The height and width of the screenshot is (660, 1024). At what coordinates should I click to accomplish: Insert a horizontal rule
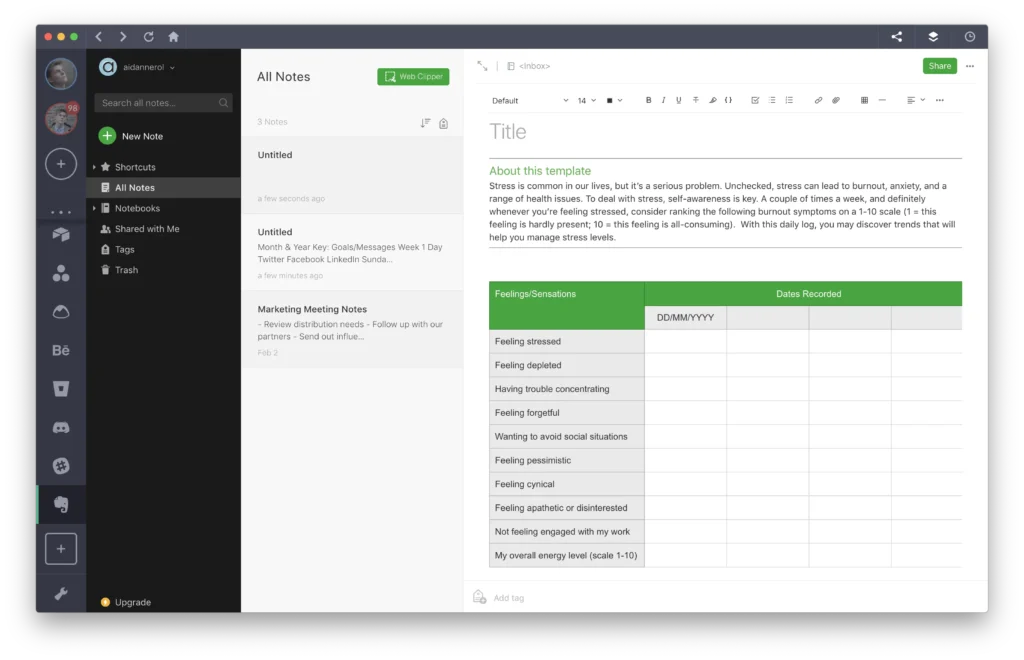click(882, 101)
